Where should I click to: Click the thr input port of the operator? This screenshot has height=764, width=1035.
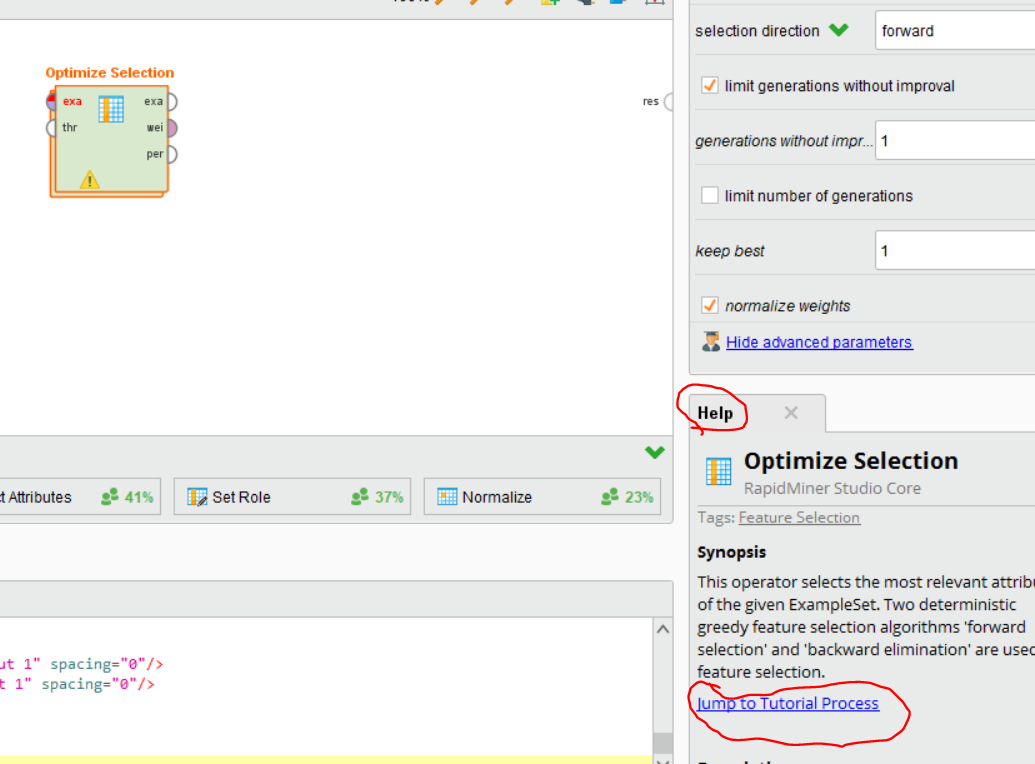click(x=51, y=127)
